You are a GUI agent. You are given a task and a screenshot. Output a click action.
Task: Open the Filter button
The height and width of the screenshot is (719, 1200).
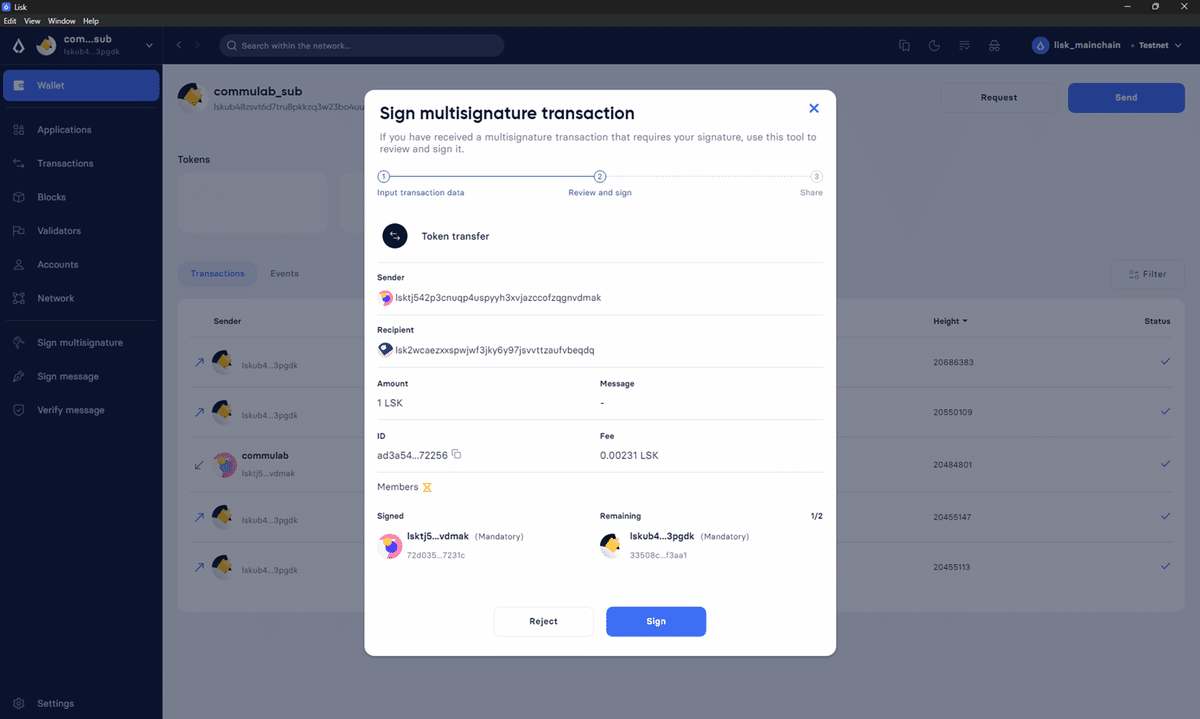[1147, 274]
